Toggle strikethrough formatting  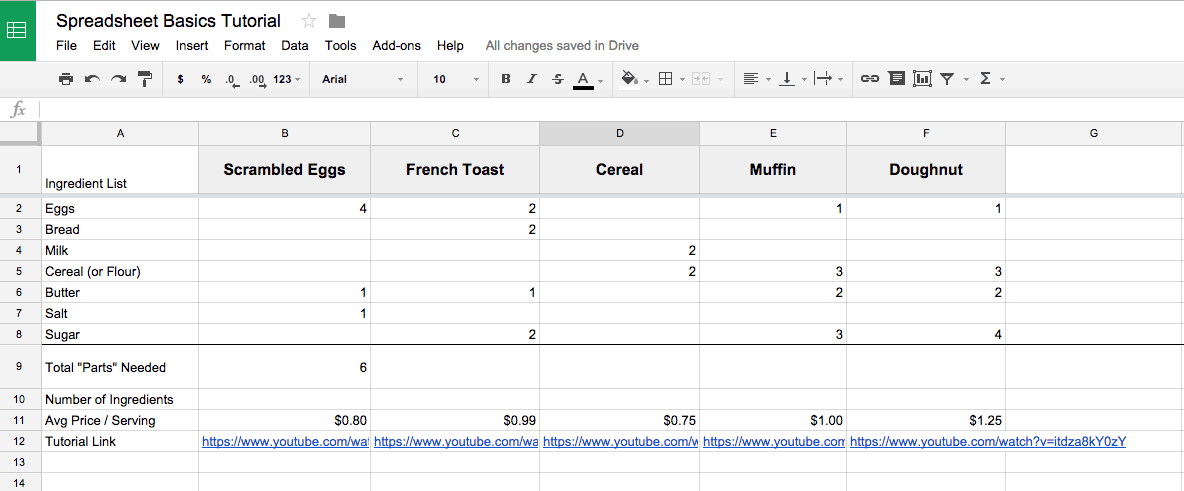[x=557, y=79]
